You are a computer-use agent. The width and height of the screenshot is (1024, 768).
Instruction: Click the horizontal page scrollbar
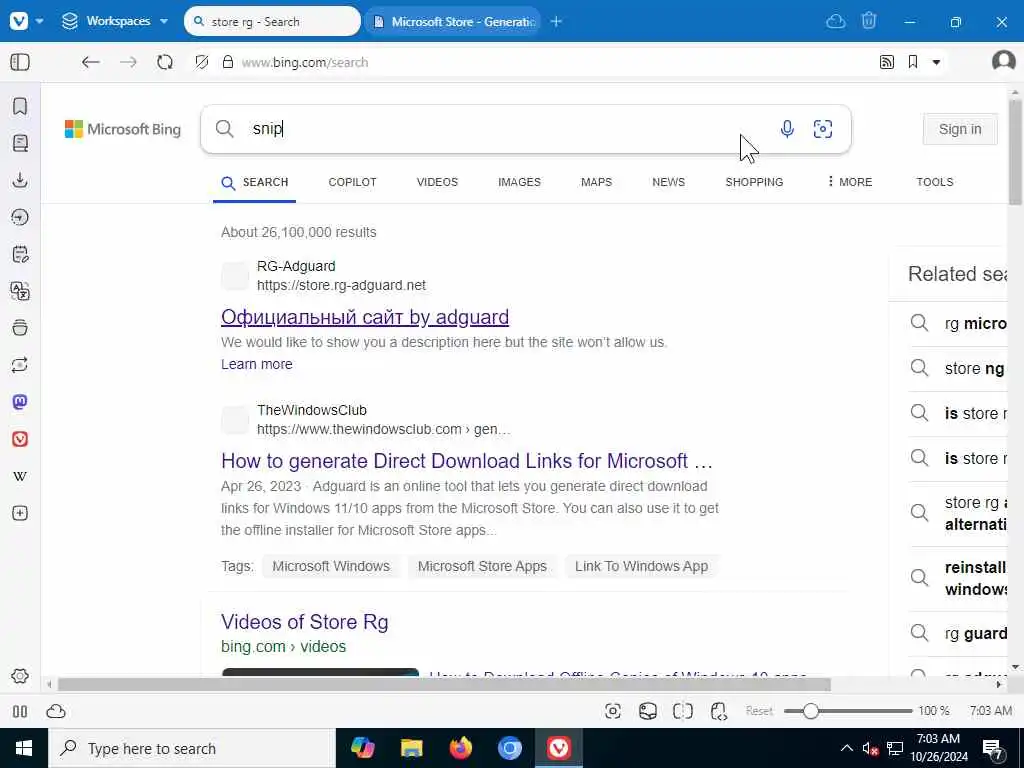coord(444,684)
